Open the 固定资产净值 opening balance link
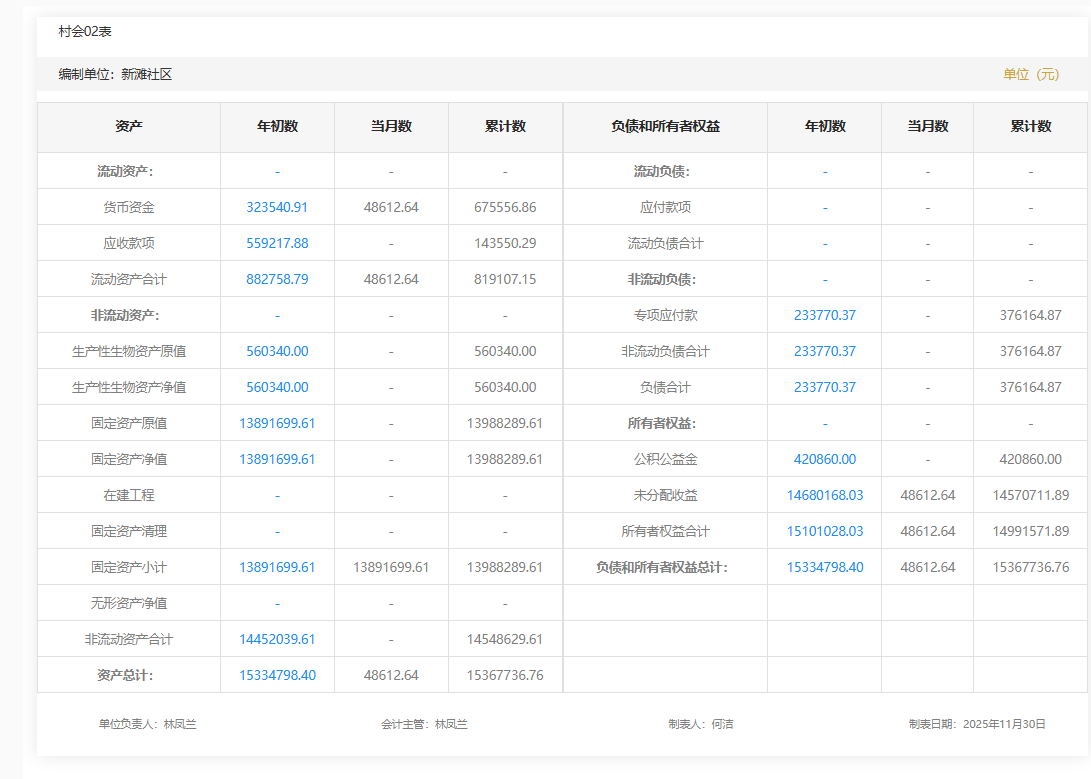The height and width of the screenshot is (779, 1091). pos(277,459)
